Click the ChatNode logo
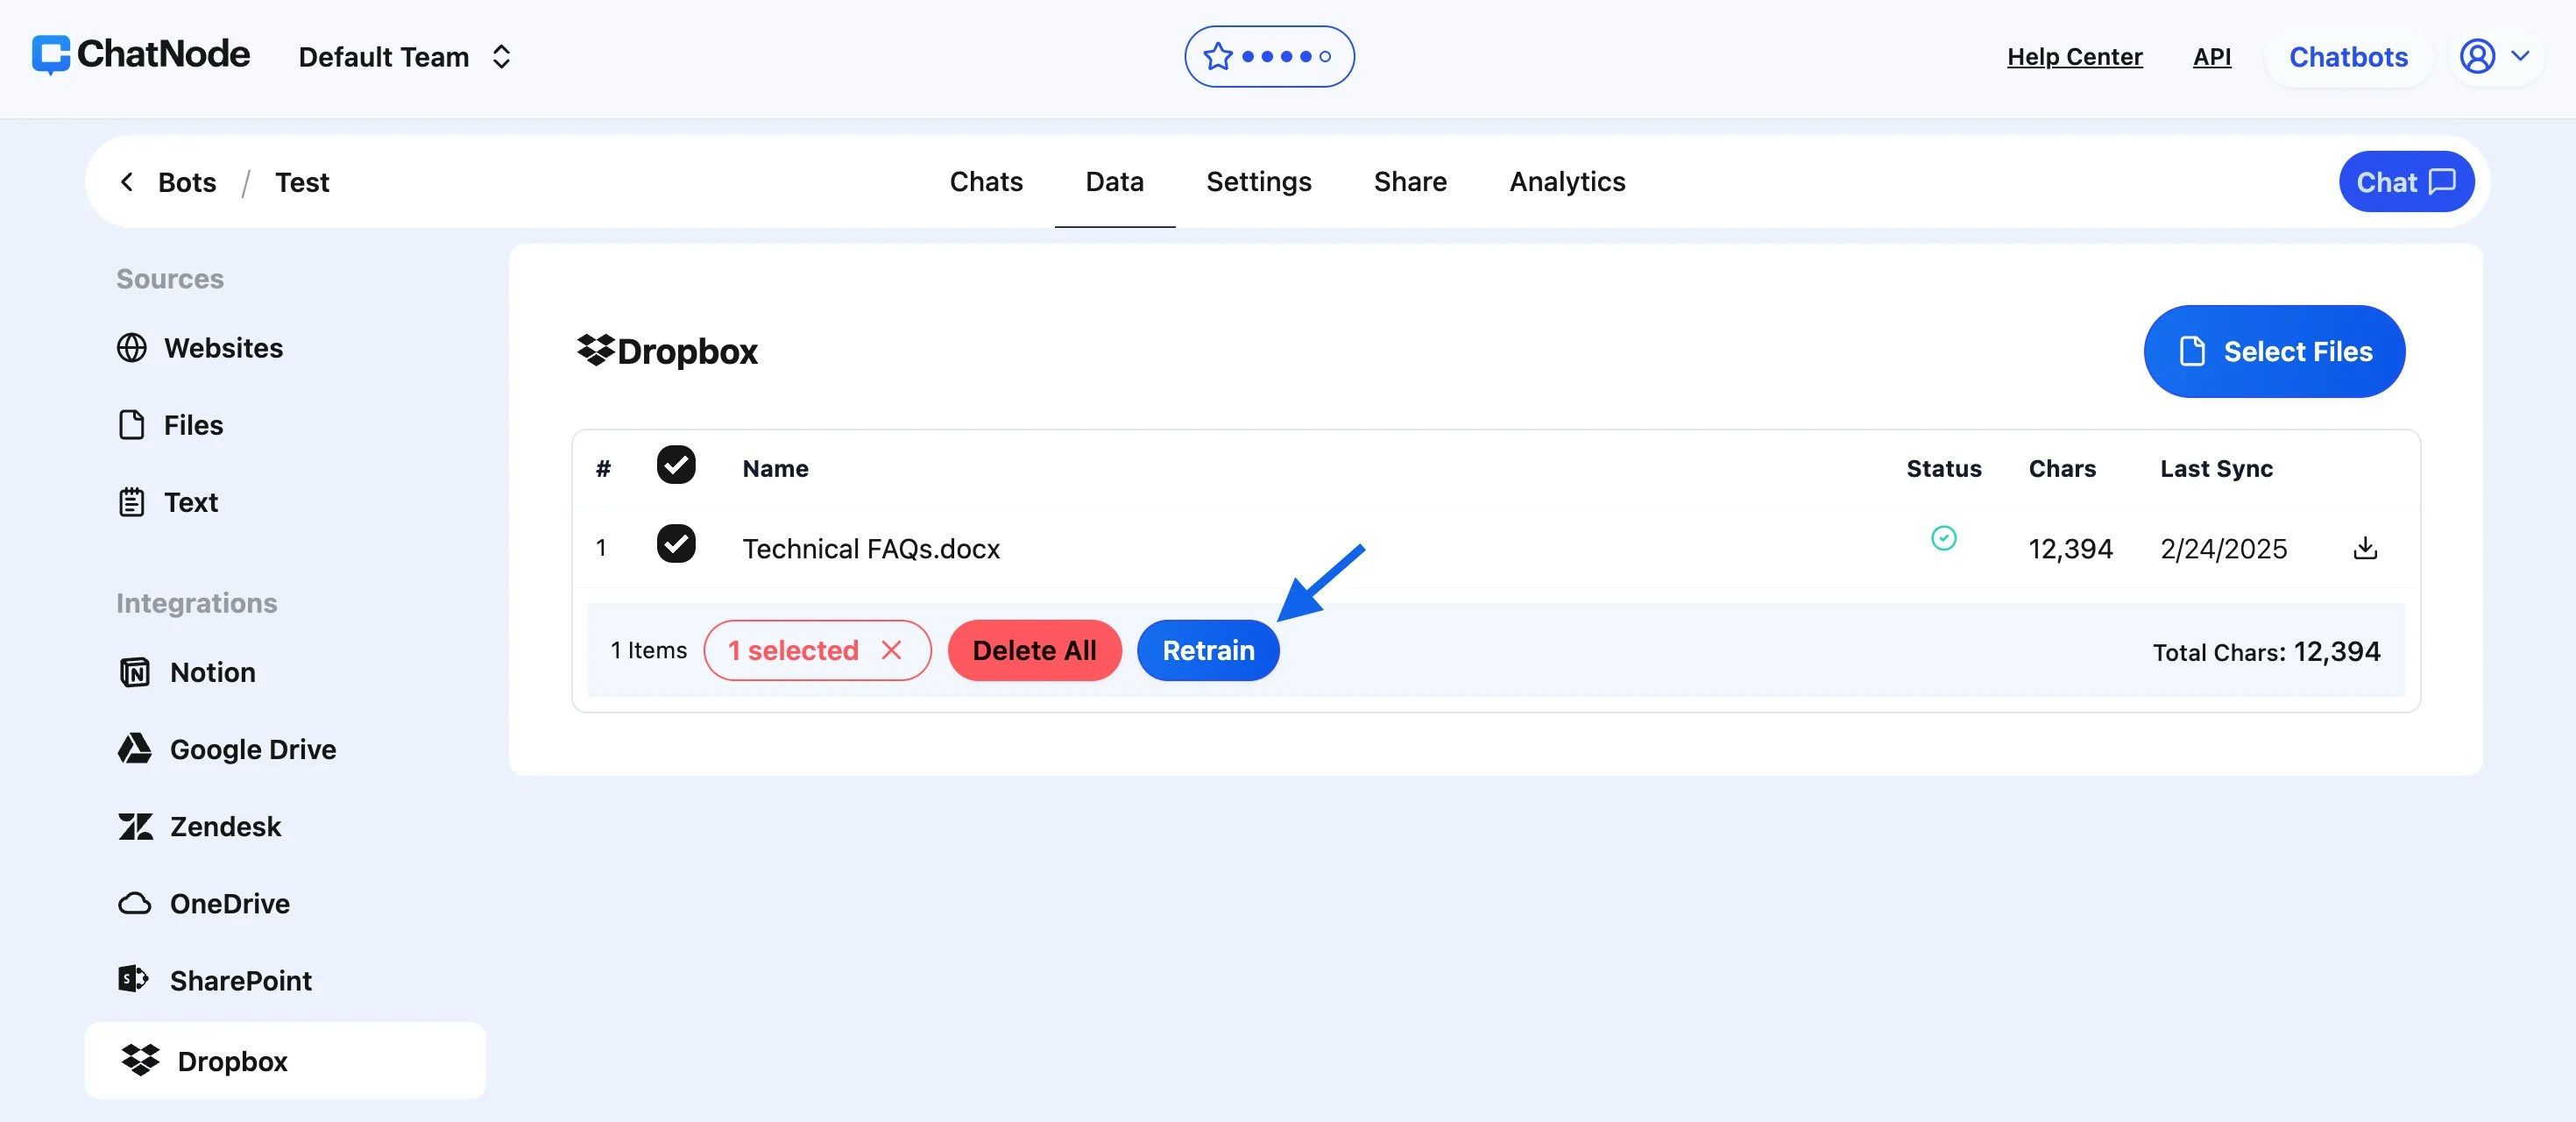This screenshot has height=1122, width=2576. point(141,55)
